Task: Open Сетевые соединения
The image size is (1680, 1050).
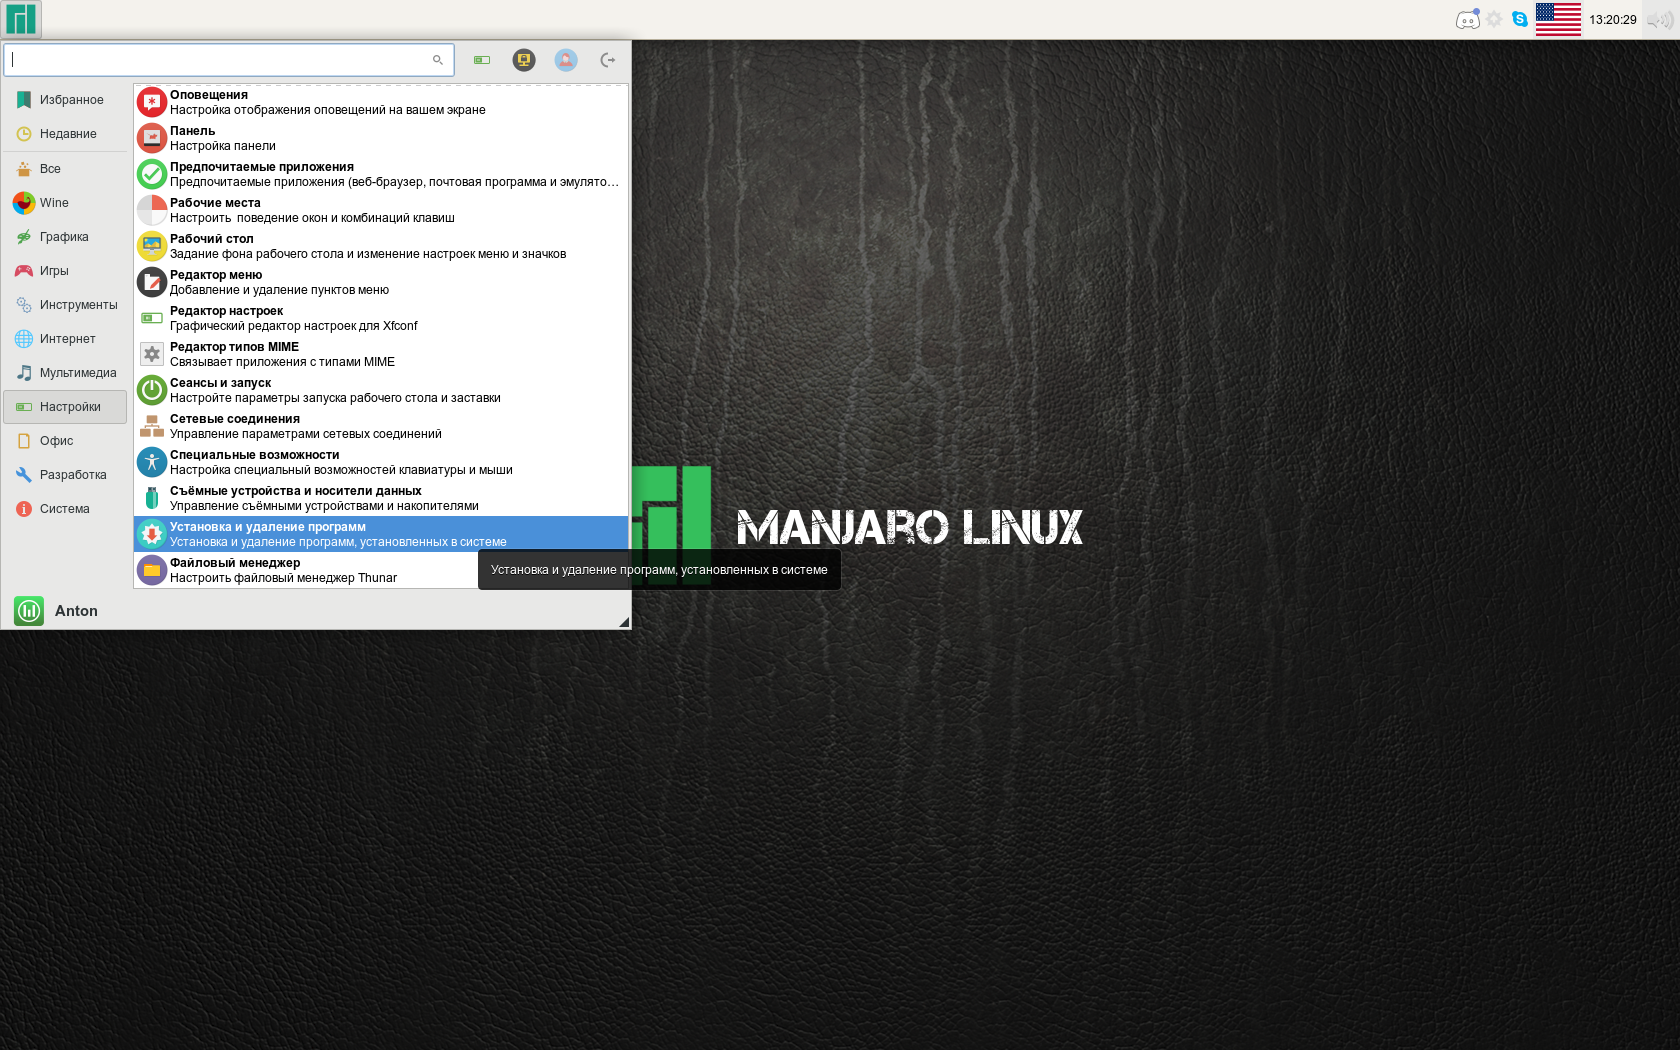Action: point(381,426)
